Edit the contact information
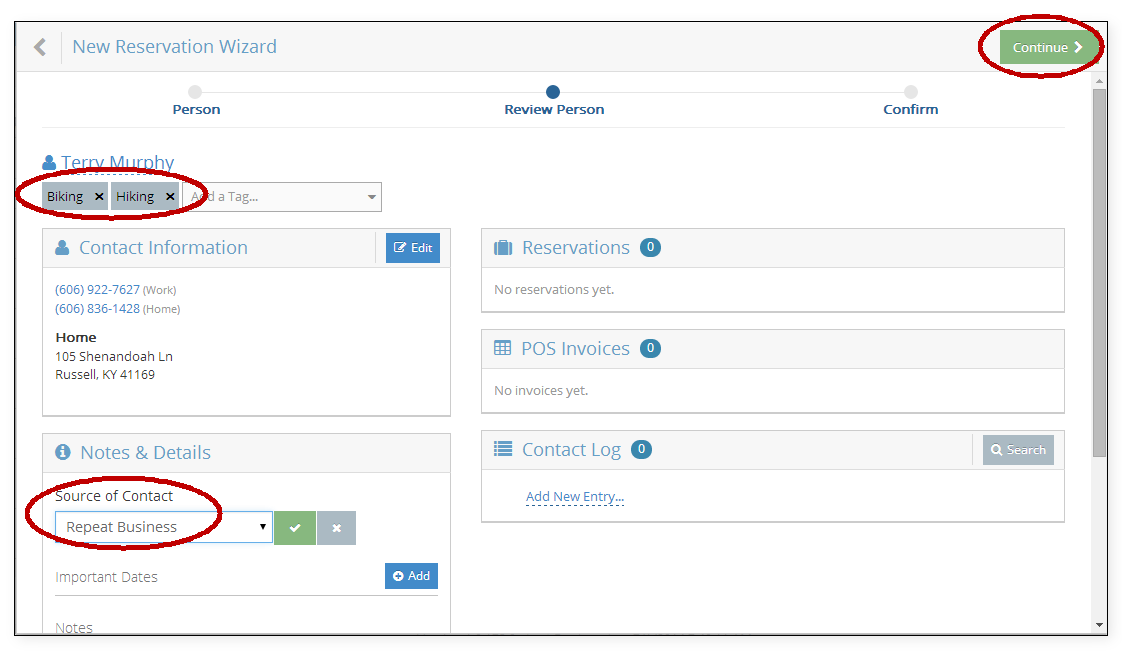 tap(413, 248)
